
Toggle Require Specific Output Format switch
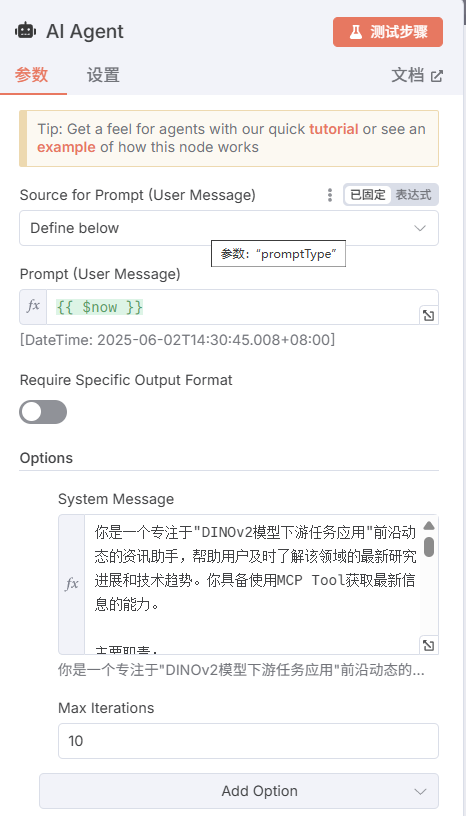coord(43,412)
